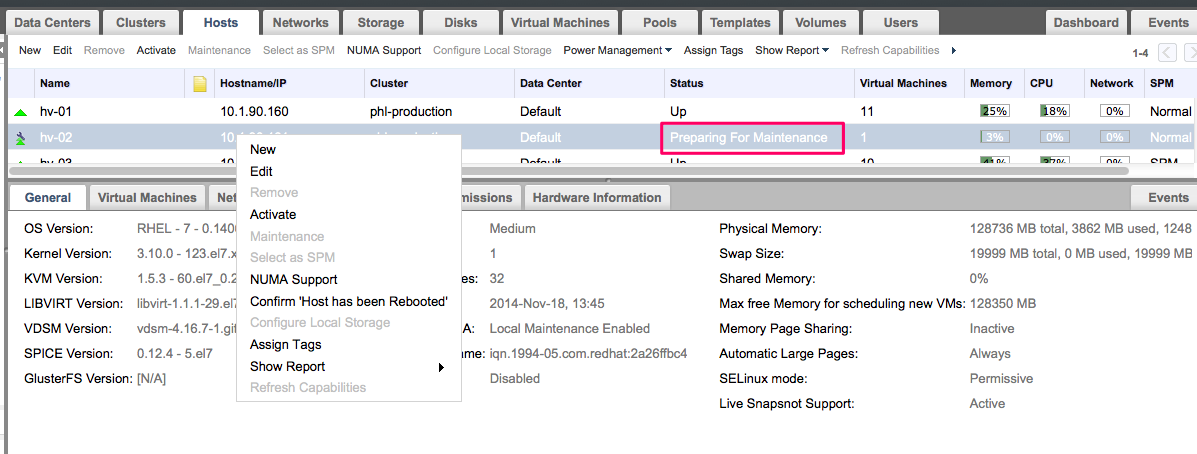This screenshot has height=454, width=1197.
Task: Open the Hardware Information sub-tab
Action: click(x=596, y=197)
